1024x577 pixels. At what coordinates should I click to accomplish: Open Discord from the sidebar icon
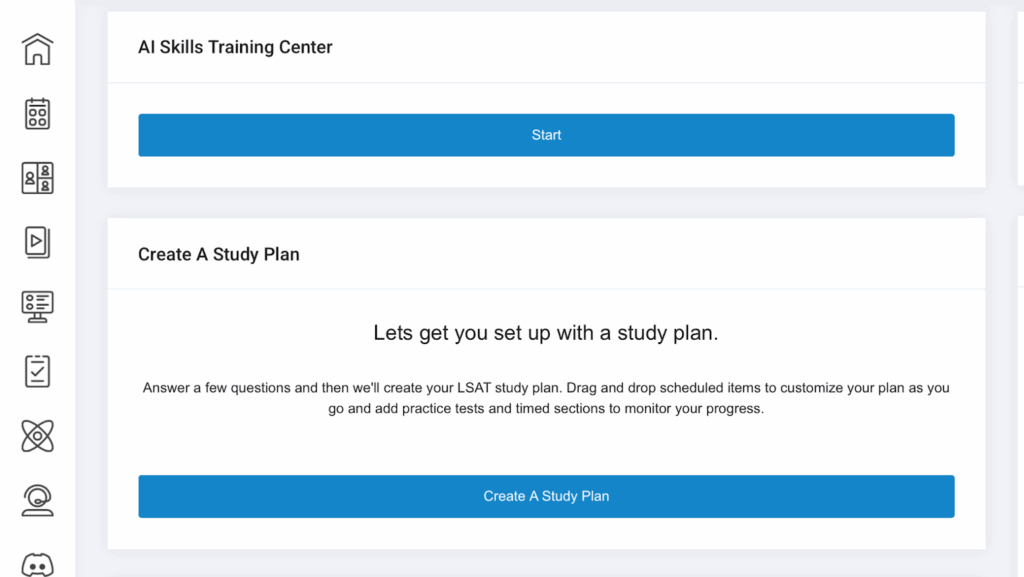click(x=37, y=565)
